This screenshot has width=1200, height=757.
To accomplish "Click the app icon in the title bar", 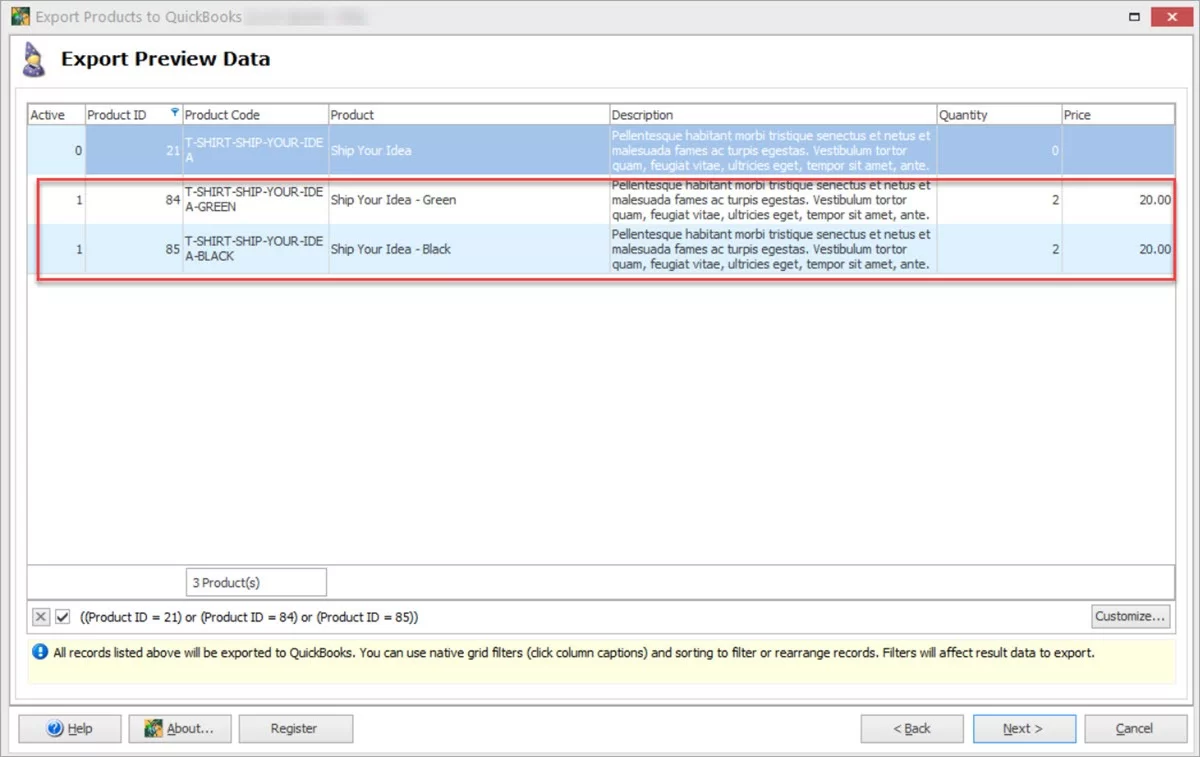I will pyautogui.click(x=20, y=17).
